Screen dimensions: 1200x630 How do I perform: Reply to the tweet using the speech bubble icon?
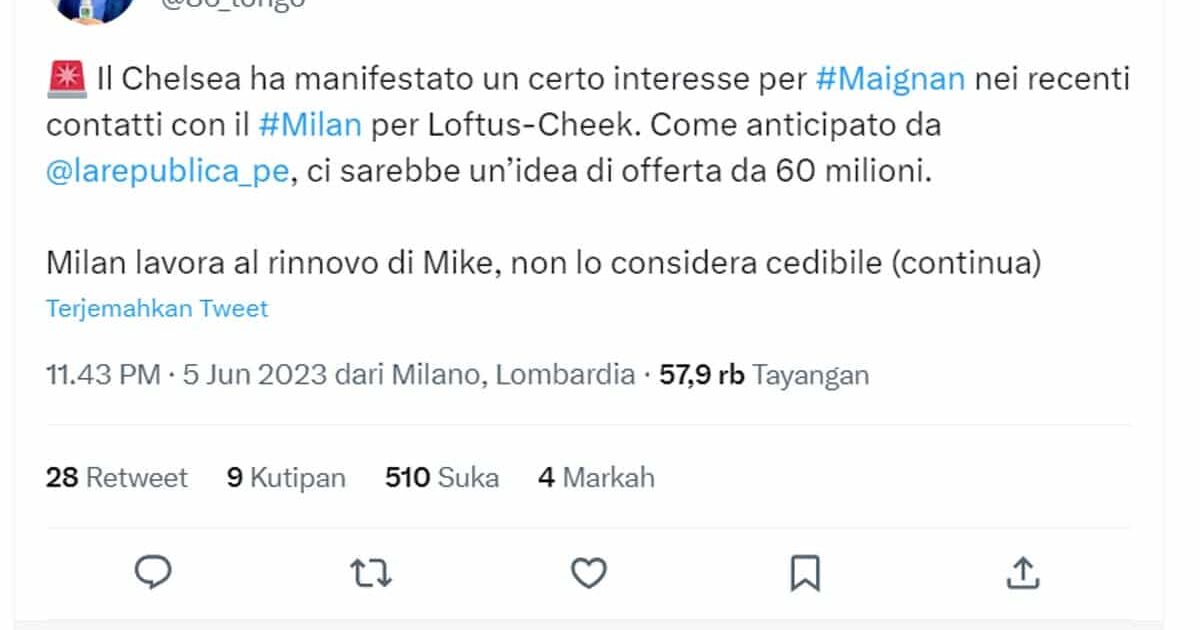point(152,573)
